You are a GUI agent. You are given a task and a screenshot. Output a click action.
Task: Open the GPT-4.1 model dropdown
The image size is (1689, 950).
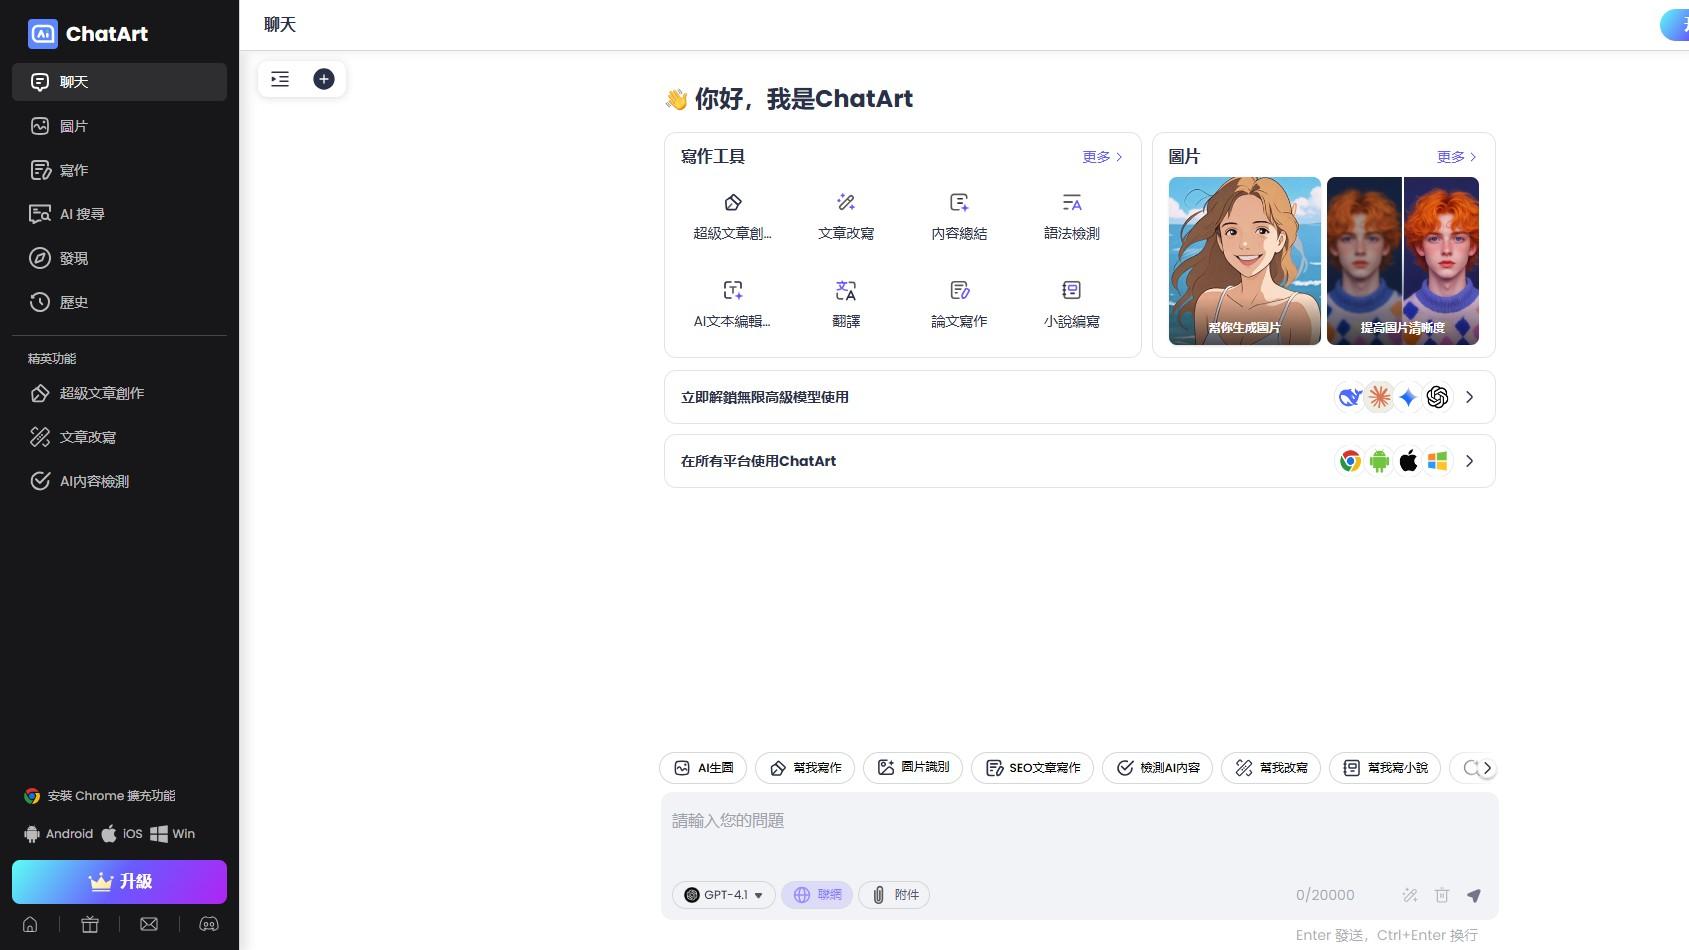[724, 895]
